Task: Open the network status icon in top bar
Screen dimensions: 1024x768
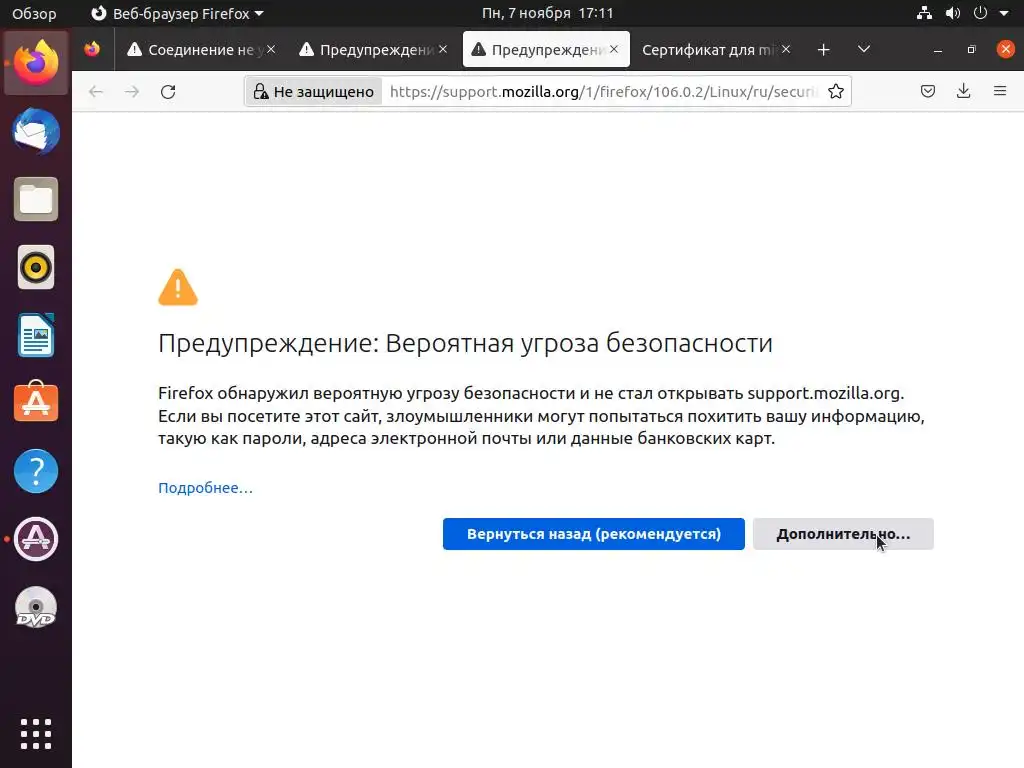Action: pos(924,13)
